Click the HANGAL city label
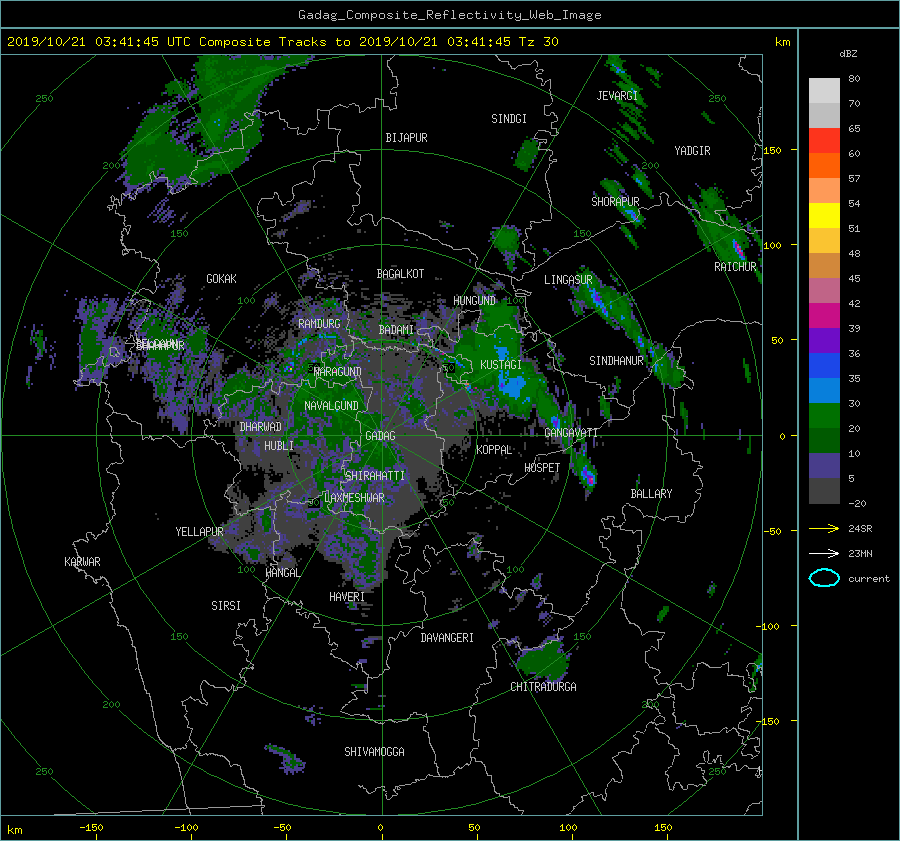 282,573
